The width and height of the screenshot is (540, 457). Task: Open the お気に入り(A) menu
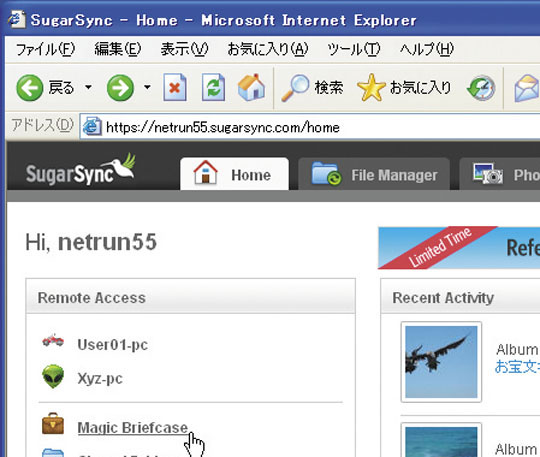tap(268, 49)
